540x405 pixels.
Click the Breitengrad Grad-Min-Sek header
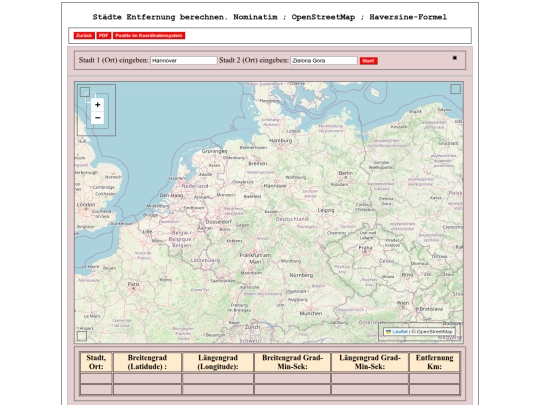tap(292, 362)
